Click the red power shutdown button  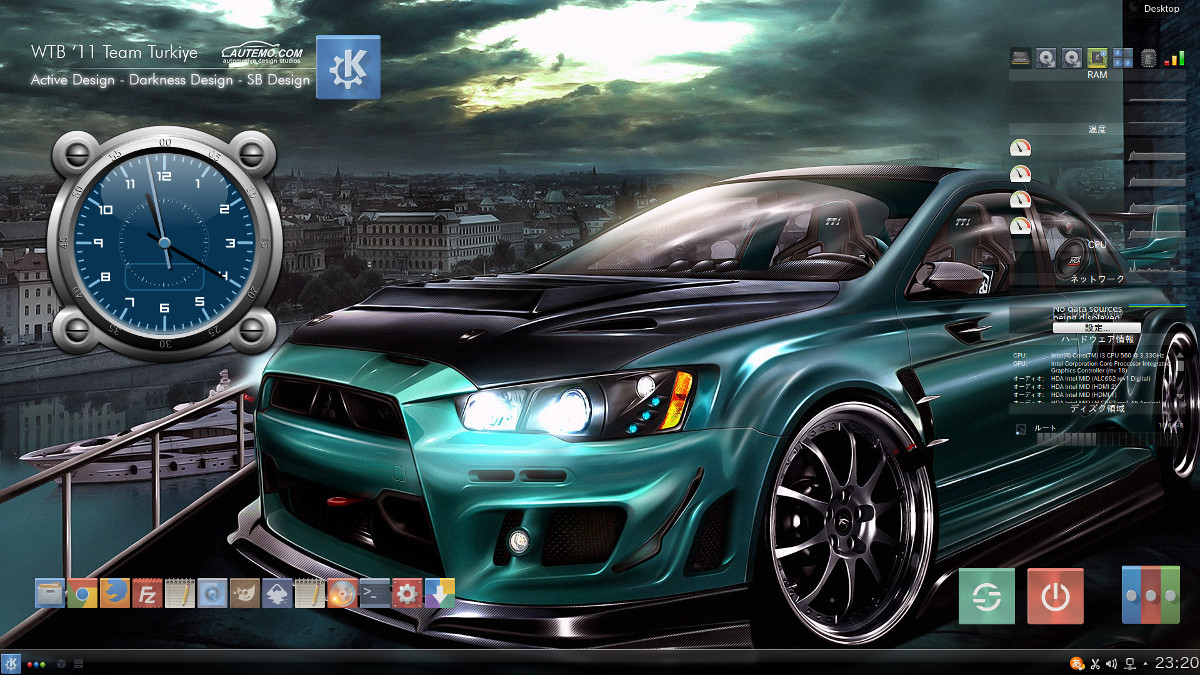(1056, 596)
